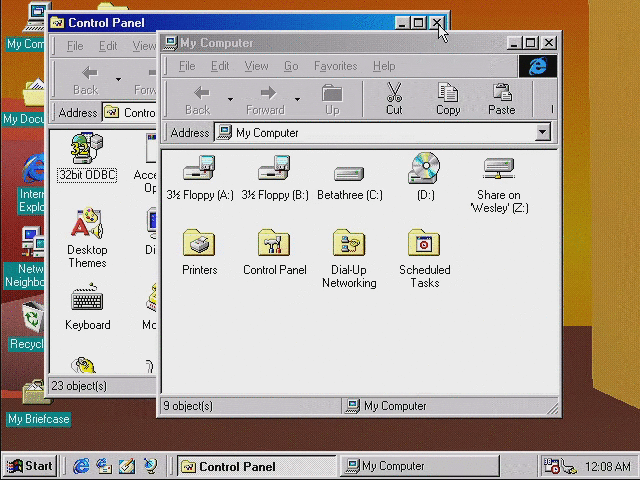Viewport: 640px width, 480px height.
Task: Click the Show Desktop Quick Launch icon
Action: point(127,466)
